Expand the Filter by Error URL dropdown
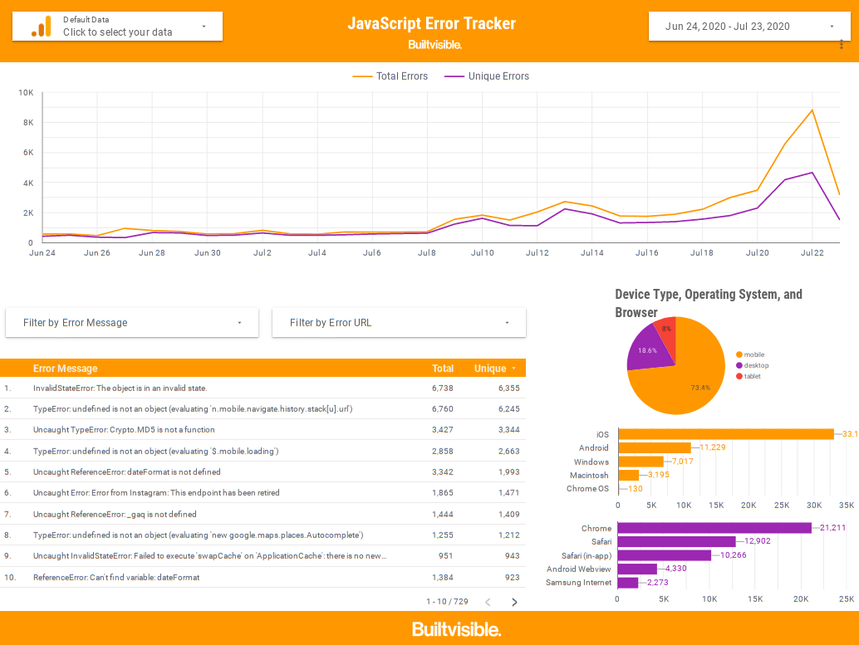The width and height of the screenshot is (859, 645). coord(398,322)
